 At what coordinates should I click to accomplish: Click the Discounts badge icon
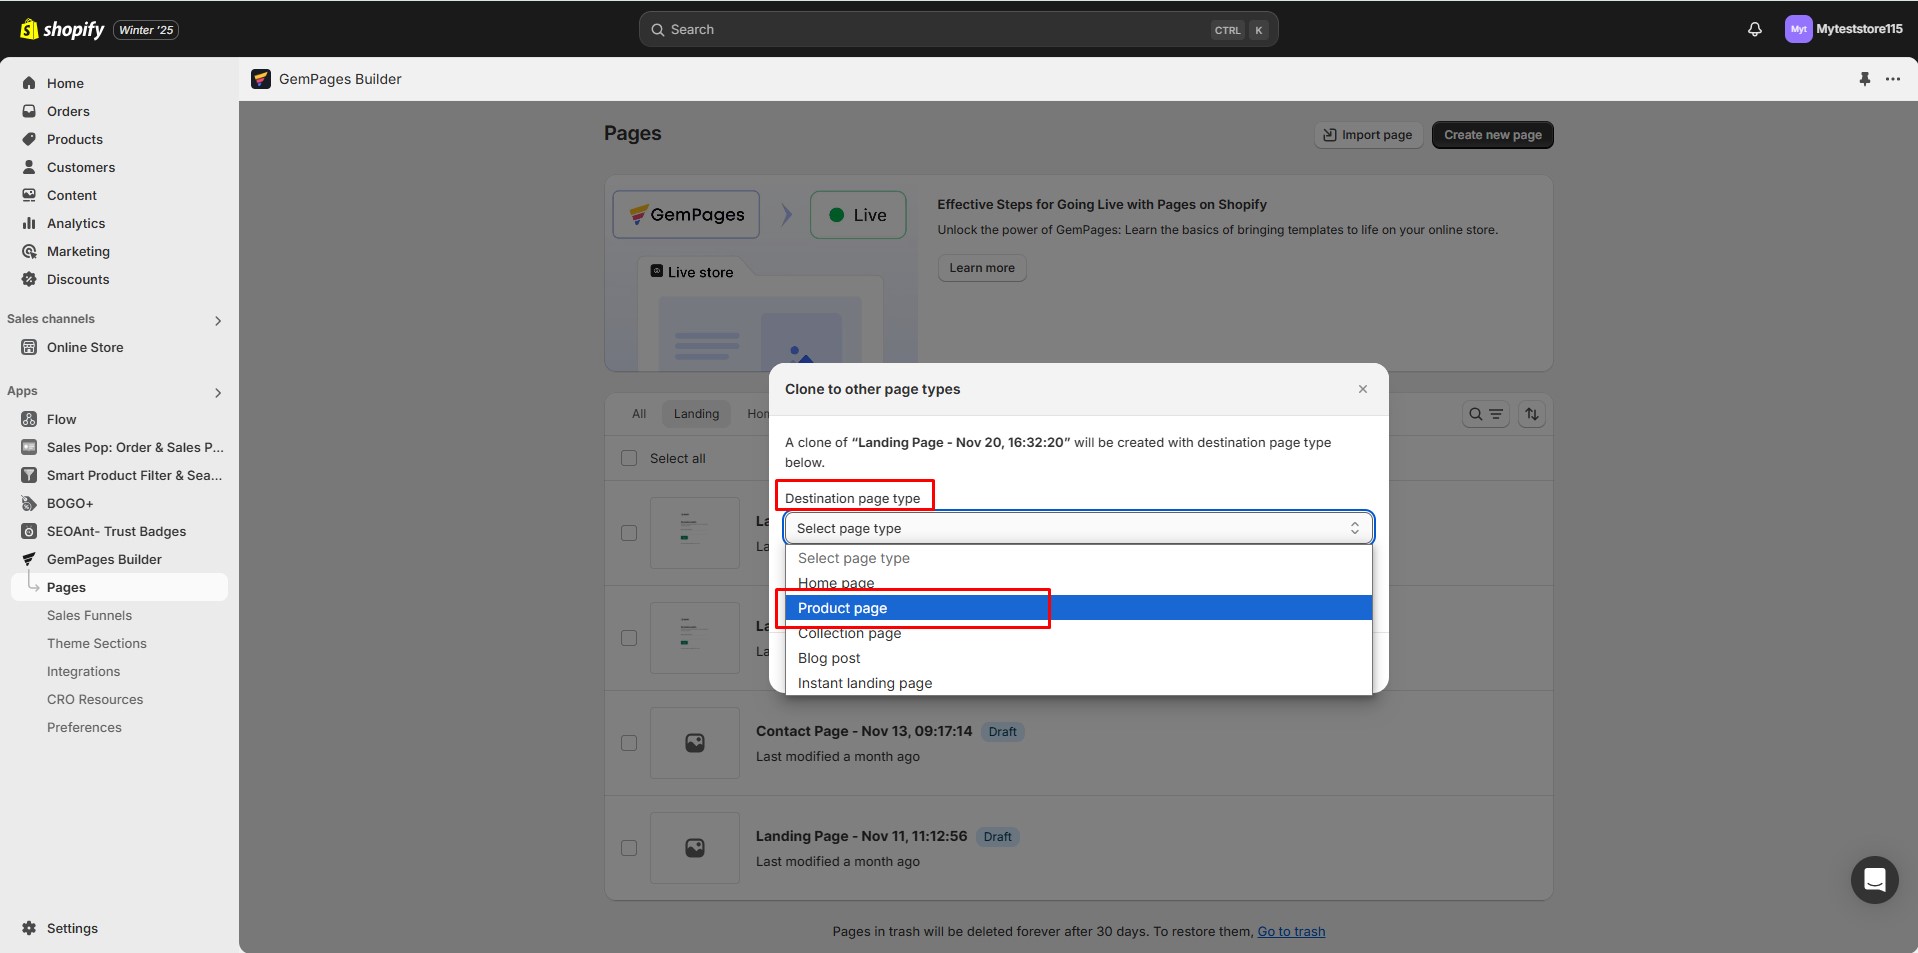click(x=29, y=279)
